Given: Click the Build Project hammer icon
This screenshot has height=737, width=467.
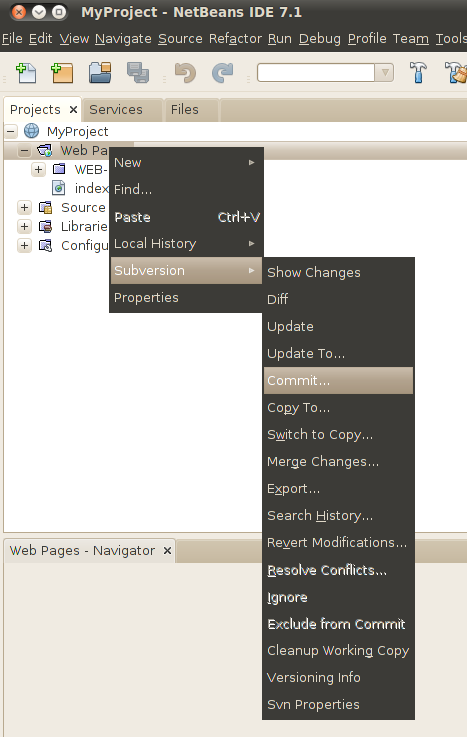Looking at the screenshot, I should (x=418, y=73).
